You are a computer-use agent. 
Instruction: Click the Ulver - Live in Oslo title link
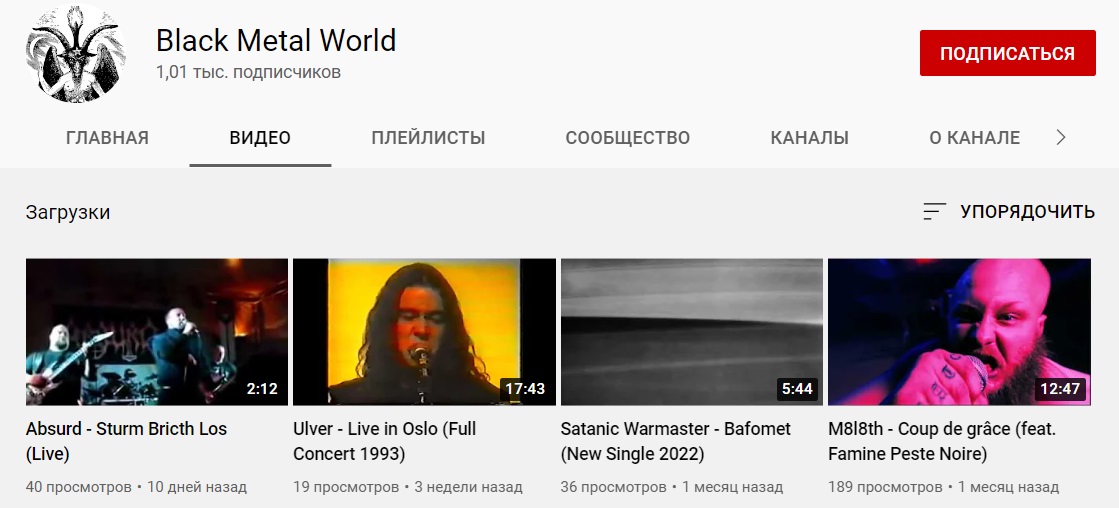[x=385, y=441]
